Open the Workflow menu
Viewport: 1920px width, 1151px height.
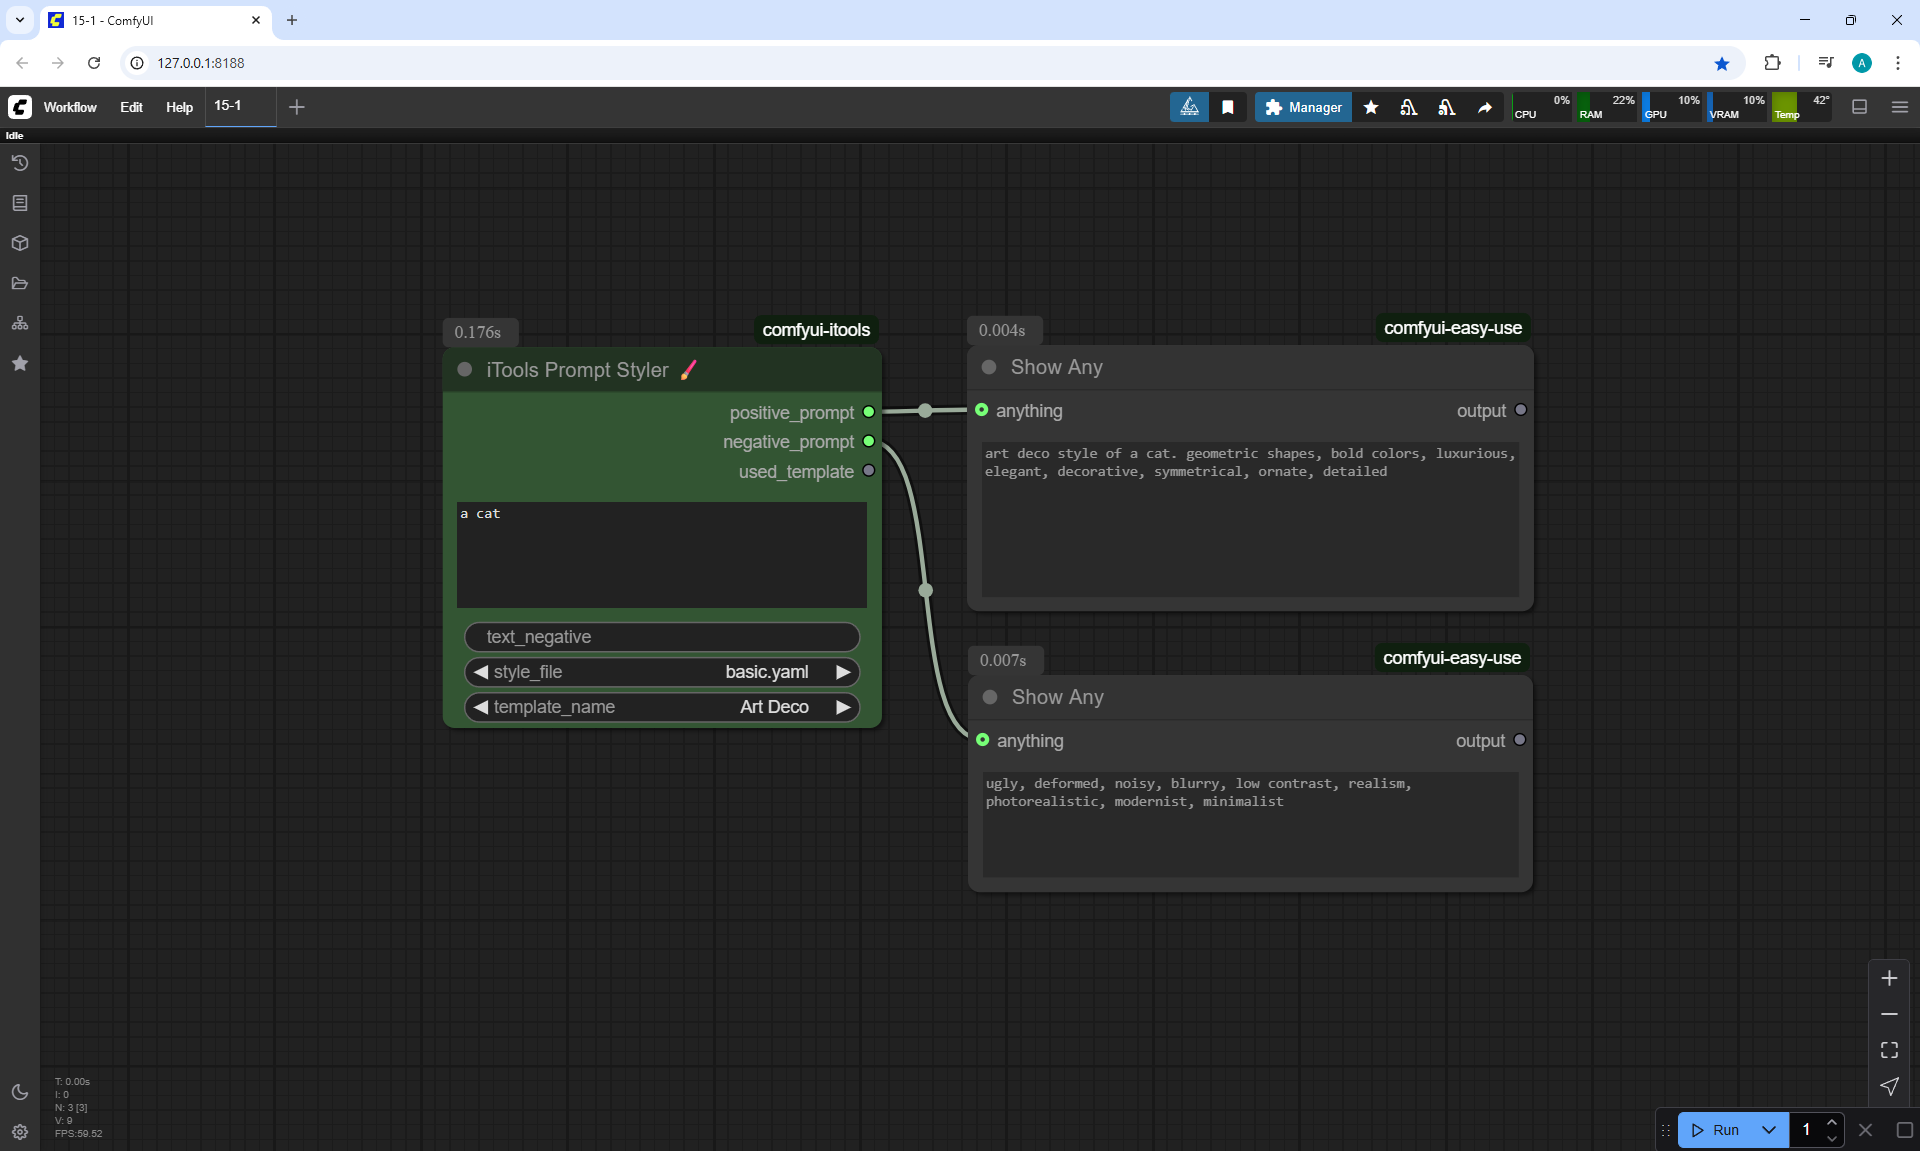[70, 107]
